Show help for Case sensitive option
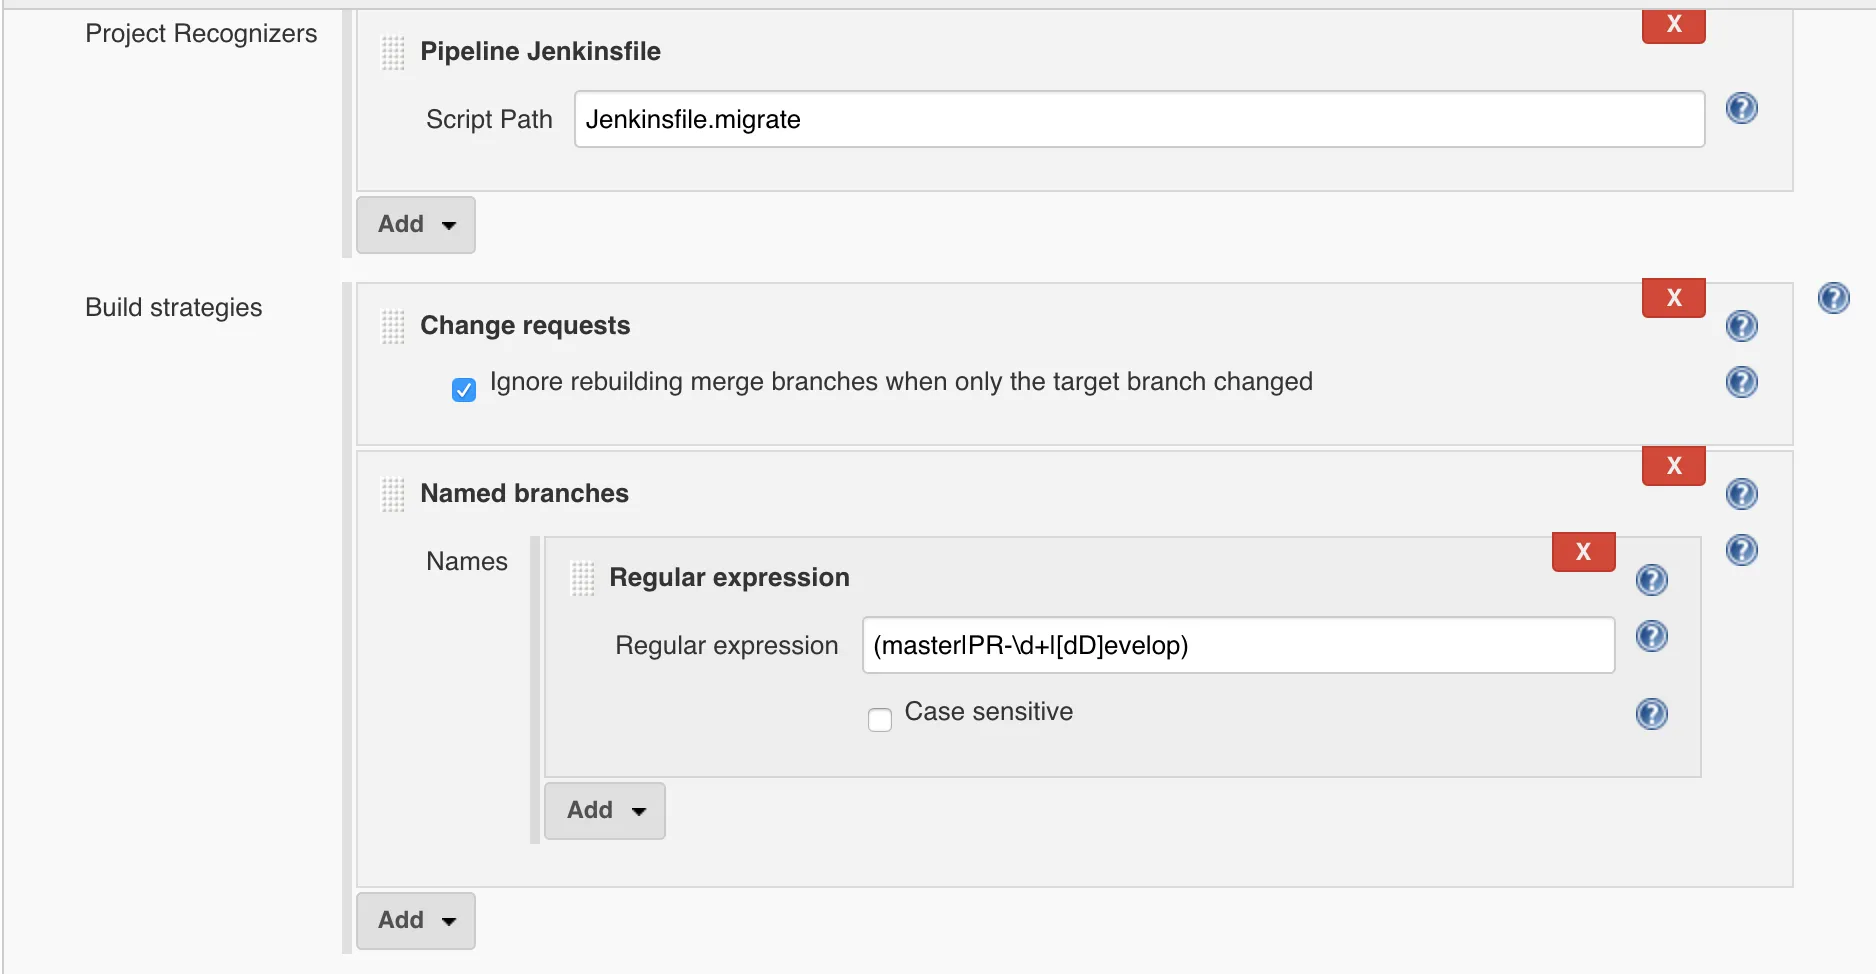The height and width of the screenshot is (974, 1876). point(1651,714)
